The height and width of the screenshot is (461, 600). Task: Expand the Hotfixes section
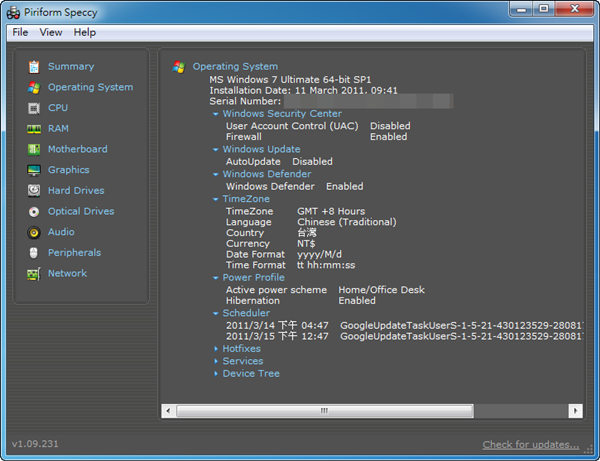[x=215, y=349]
